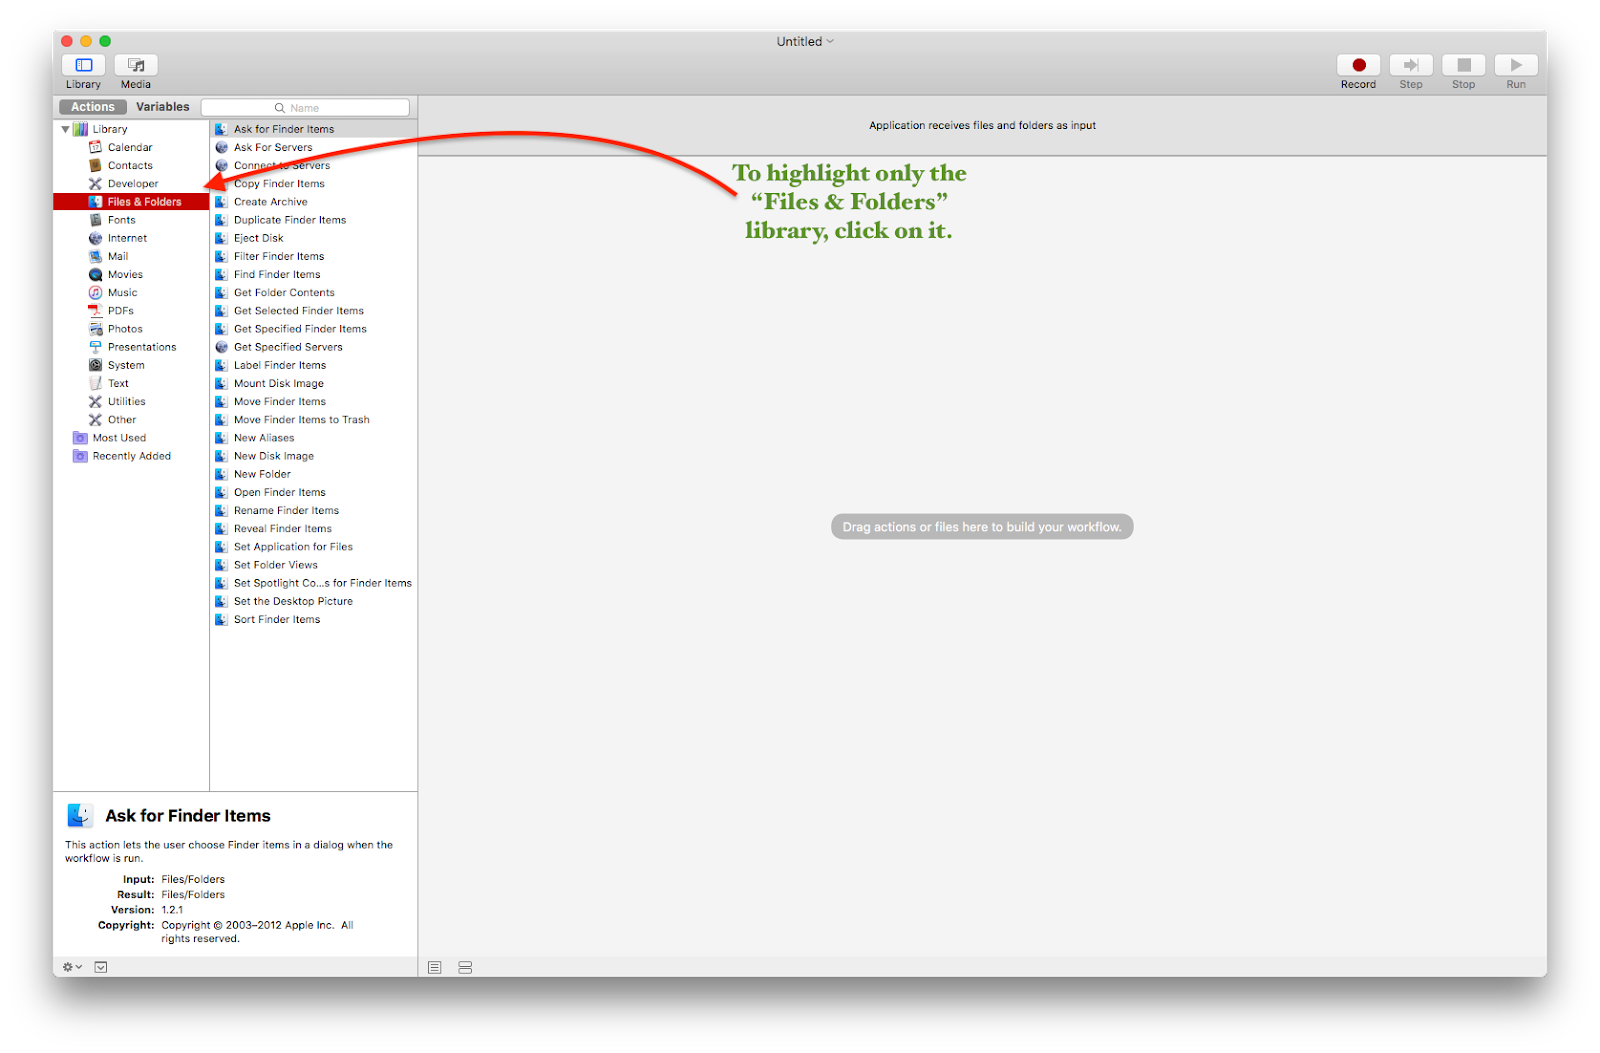Select the System category icon
This screenshot has height=1053, width=1600.
click(x=95, y=365)
